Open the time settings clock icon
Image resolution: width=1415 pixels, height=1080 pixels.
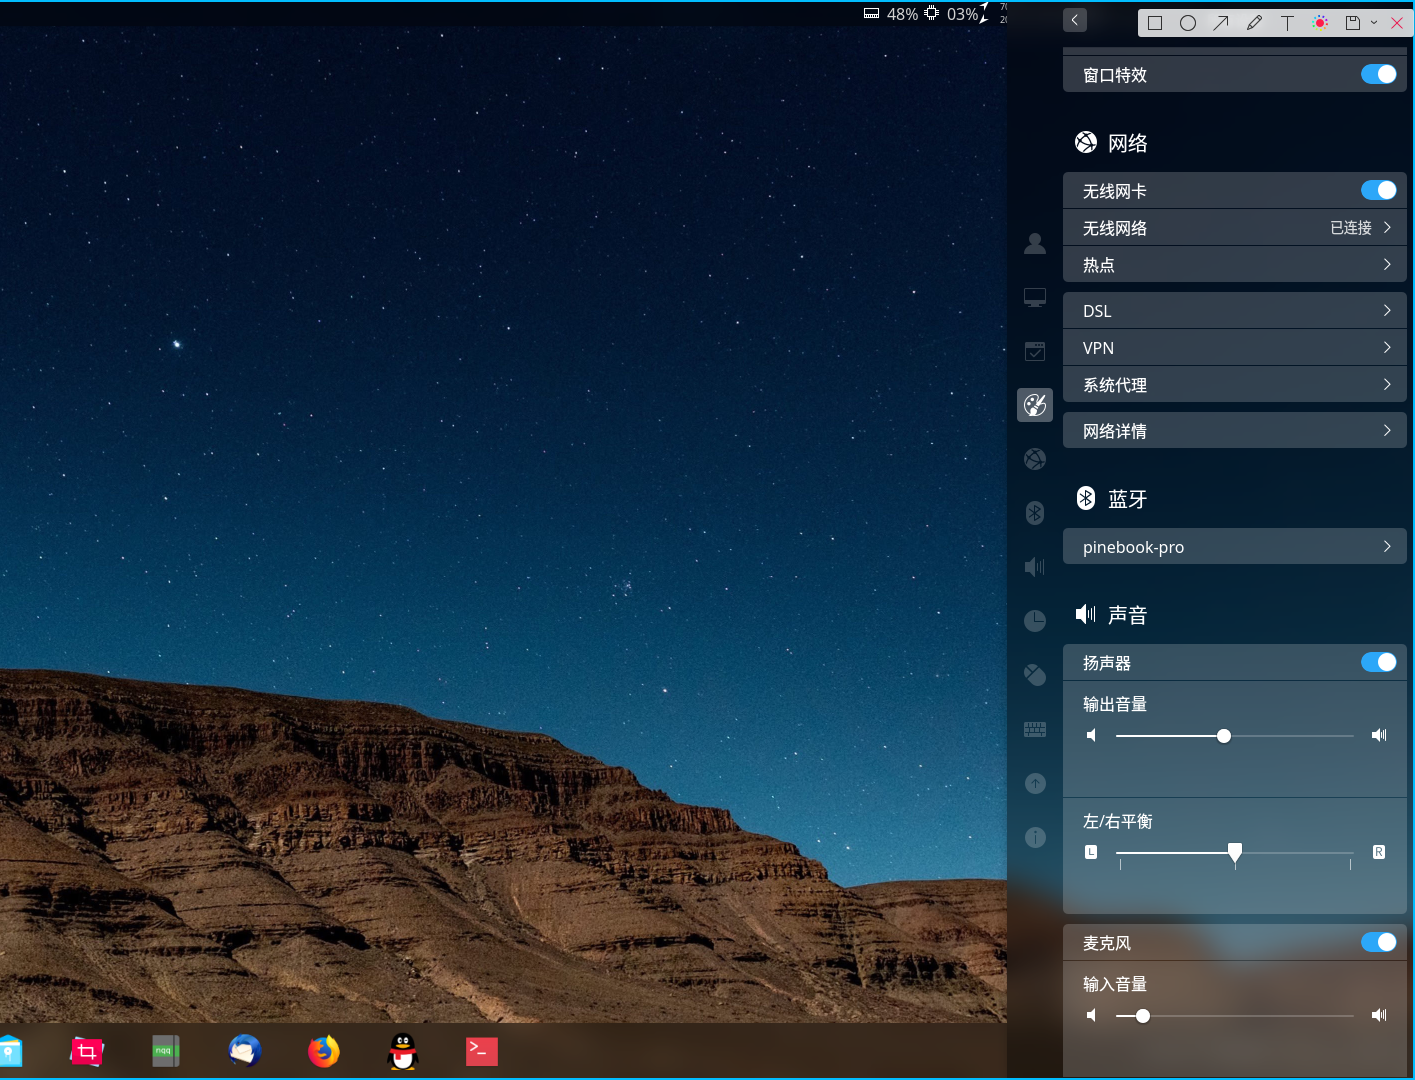click(x=1035, y=621)
